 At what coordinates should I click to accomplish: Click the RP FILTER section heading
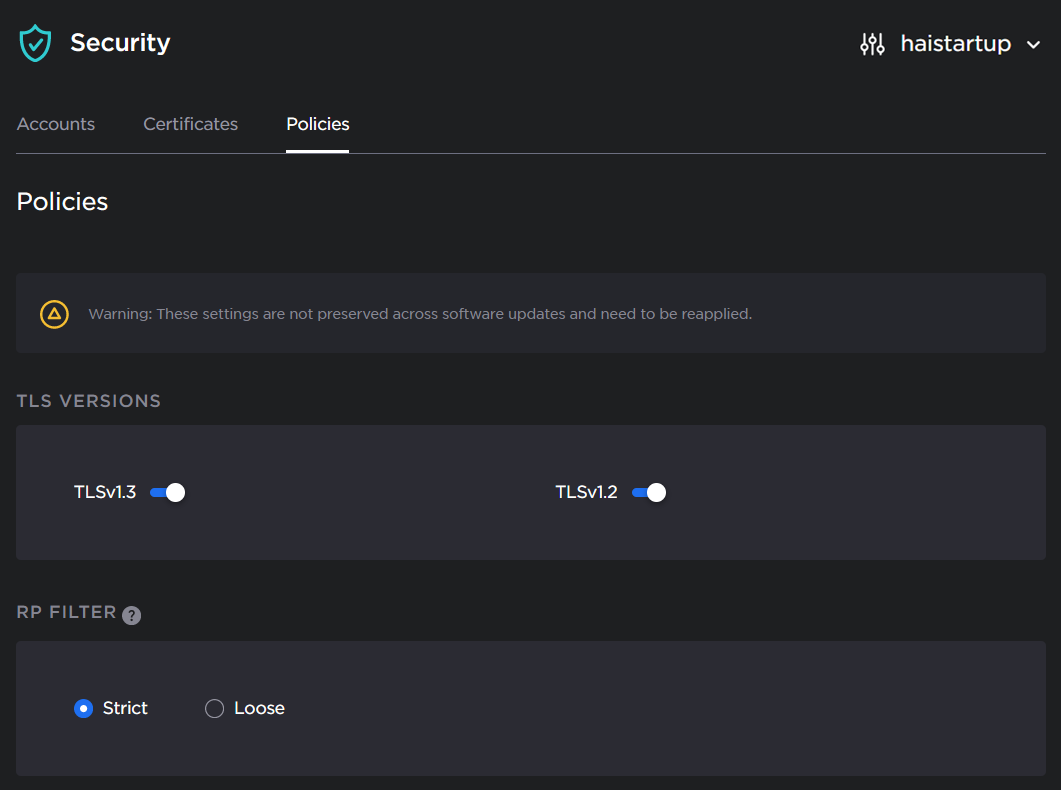coord(67,612)
